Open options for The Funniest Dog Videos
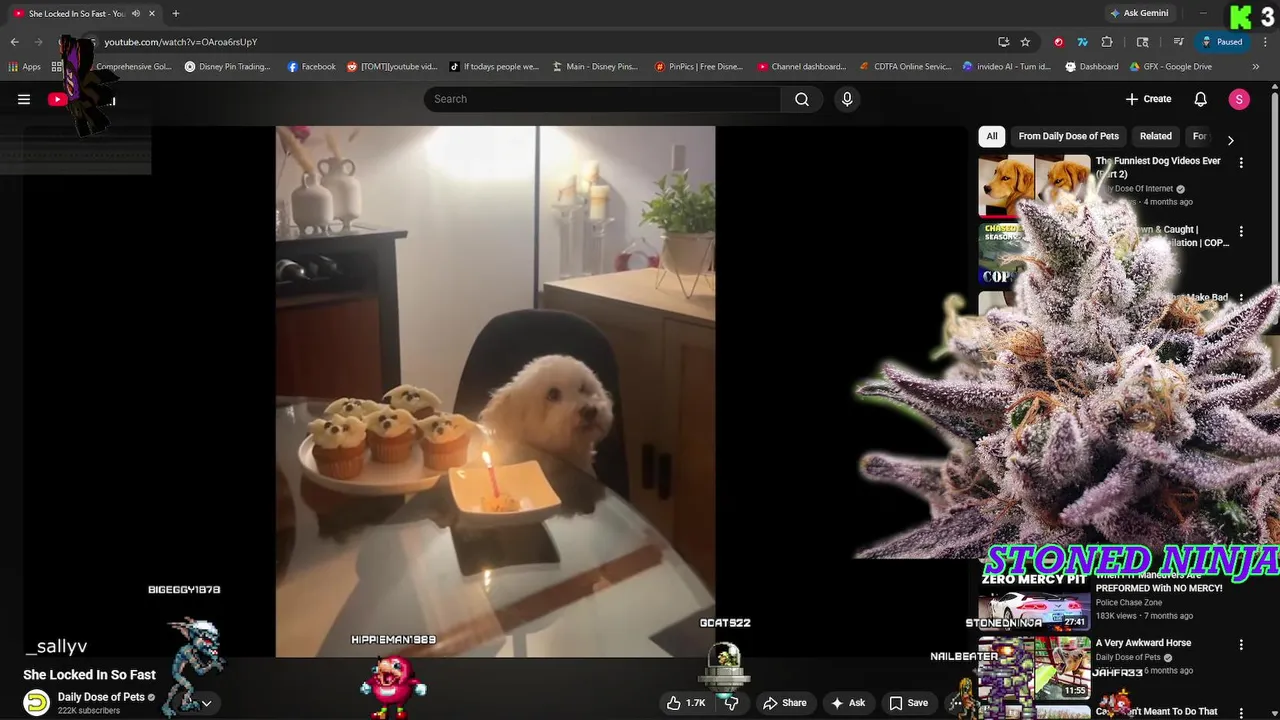The width and height of the screenshot is (1280, 720). 1241,162
